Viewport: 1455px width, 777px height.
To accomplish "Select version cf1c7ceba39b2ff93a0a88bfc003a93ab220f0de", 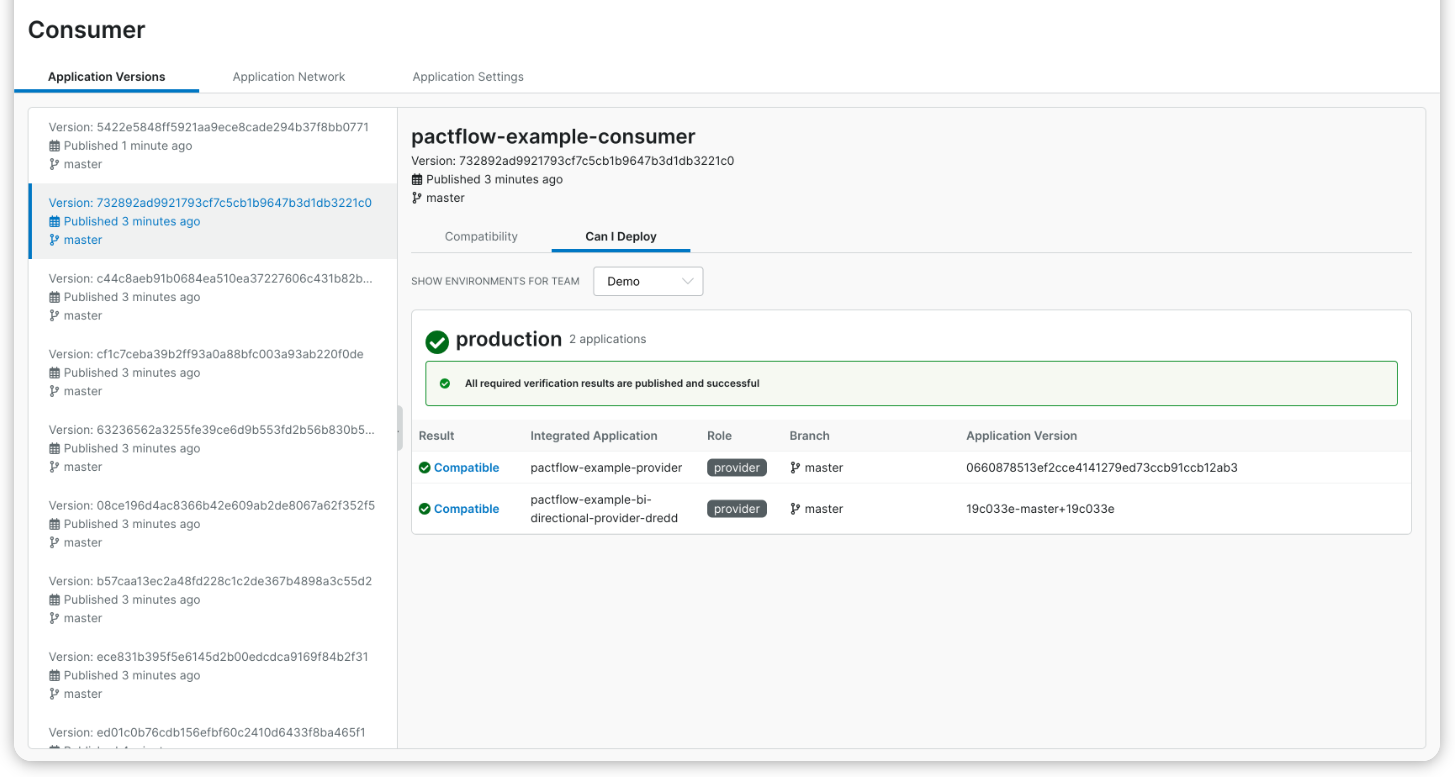I will point(213,372).
